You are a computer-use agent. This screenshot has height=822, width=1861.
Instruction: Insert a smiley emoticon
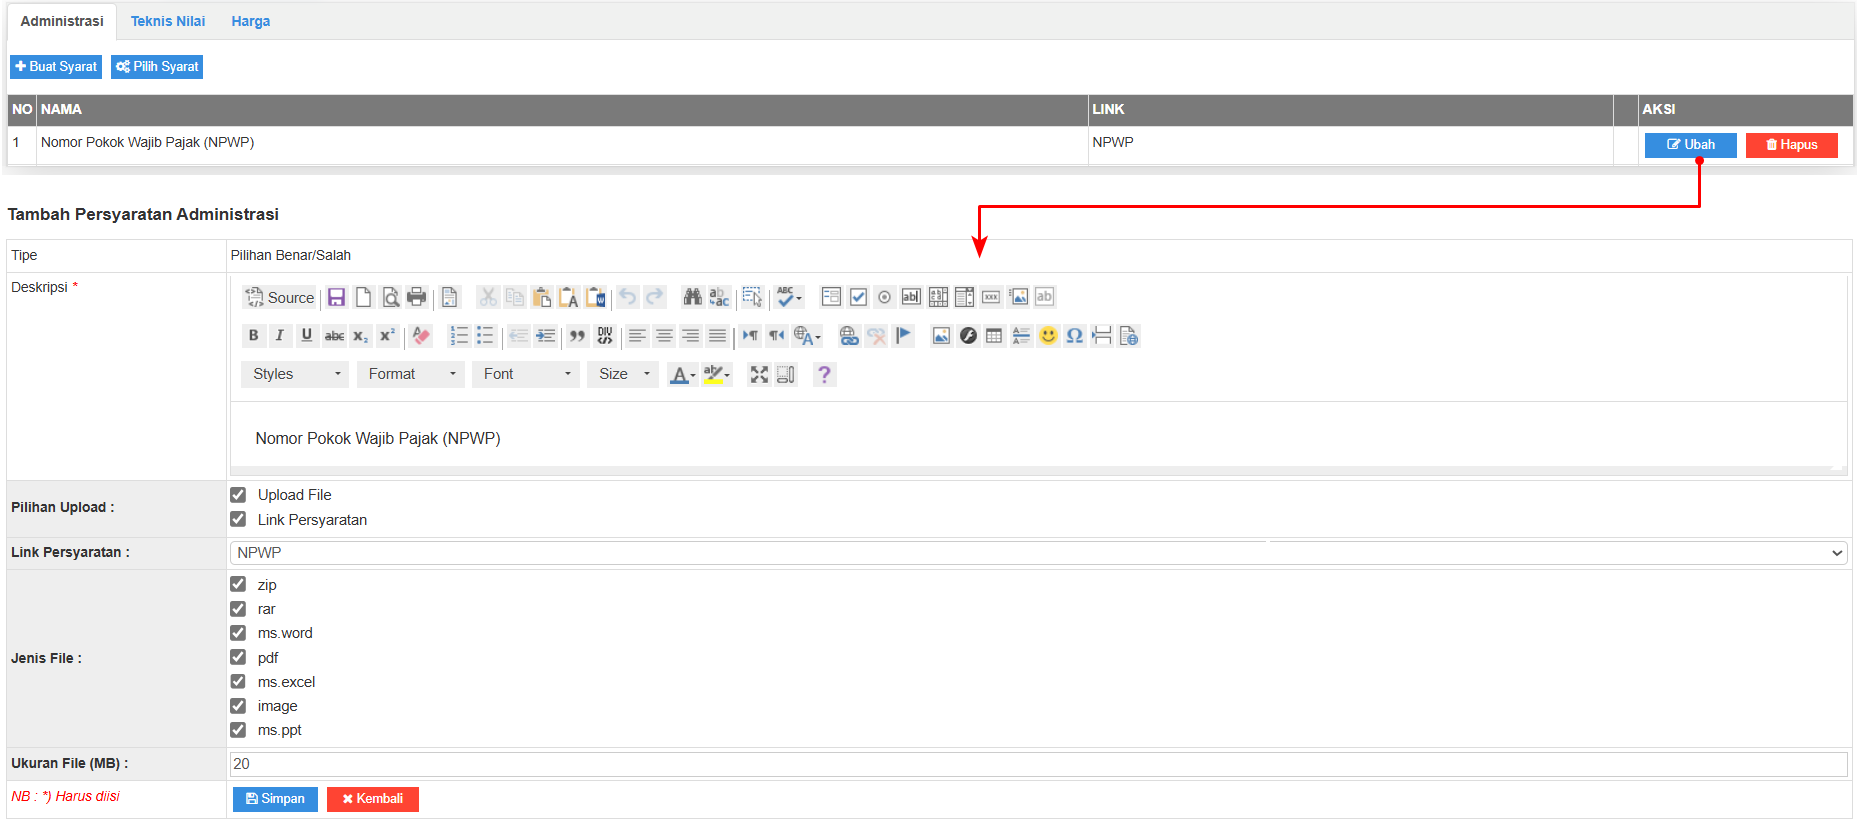click(1048, 336)
